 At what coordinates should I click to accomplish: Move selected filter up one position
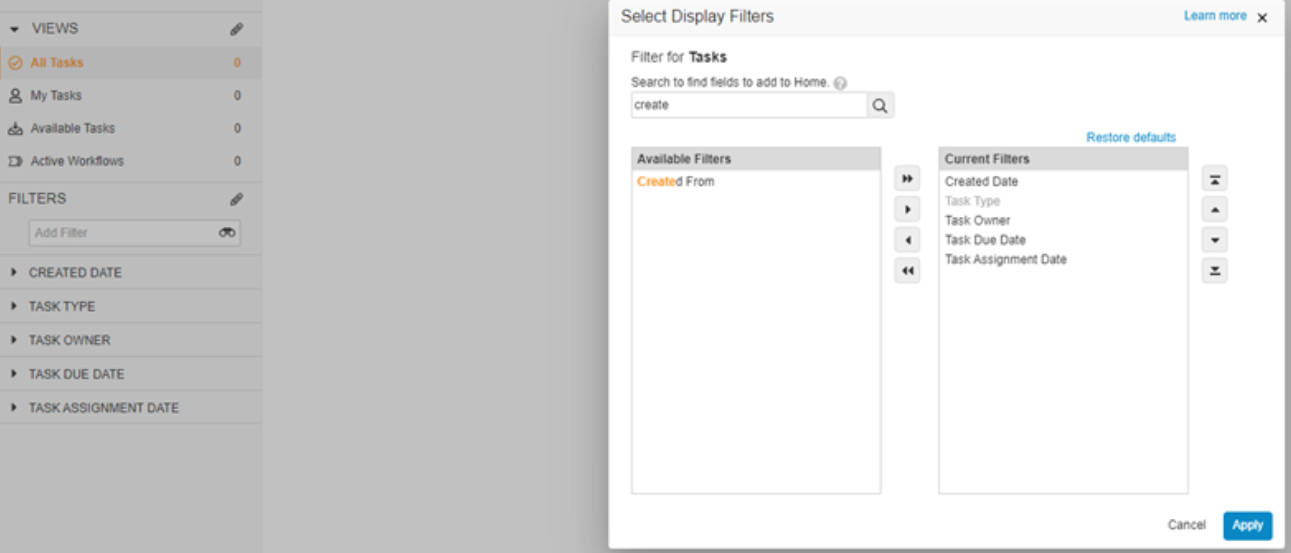[1214, 210]
